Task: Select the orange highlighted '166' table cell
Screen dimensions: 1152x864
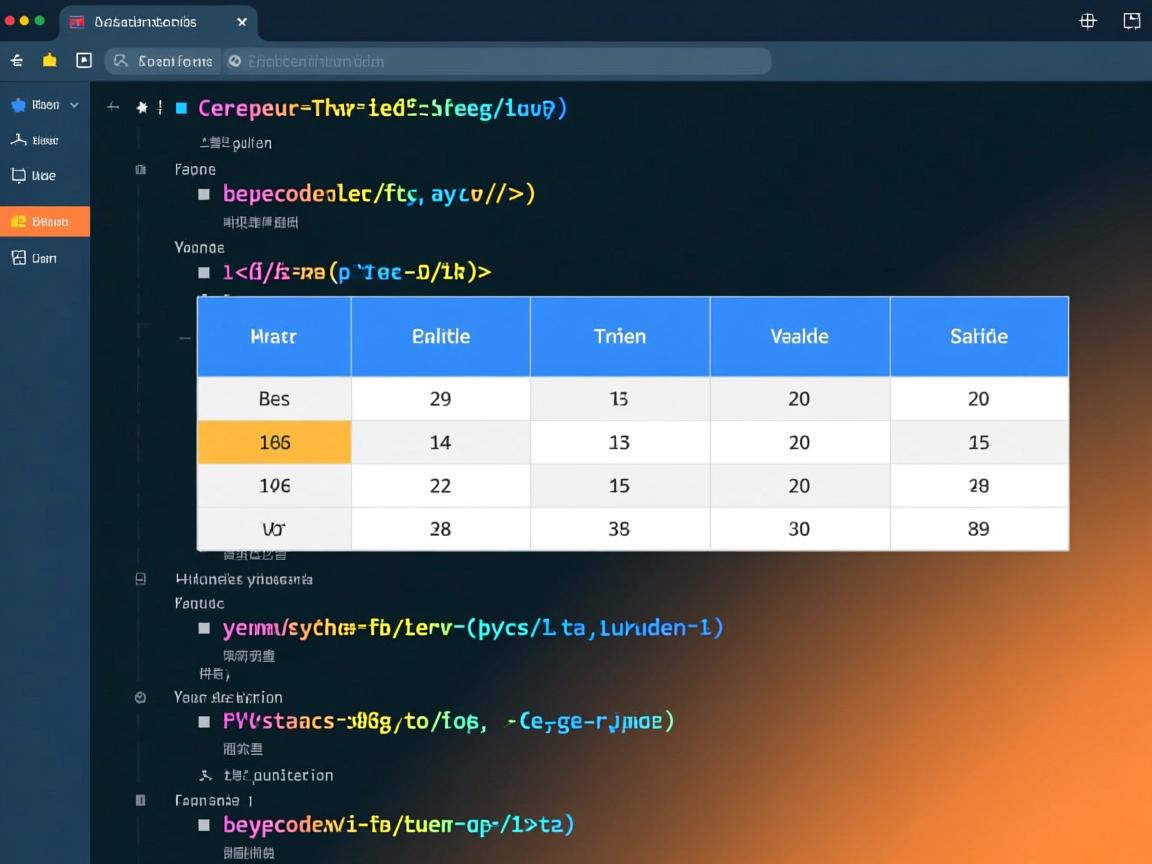Action: [x=274, y=442]
